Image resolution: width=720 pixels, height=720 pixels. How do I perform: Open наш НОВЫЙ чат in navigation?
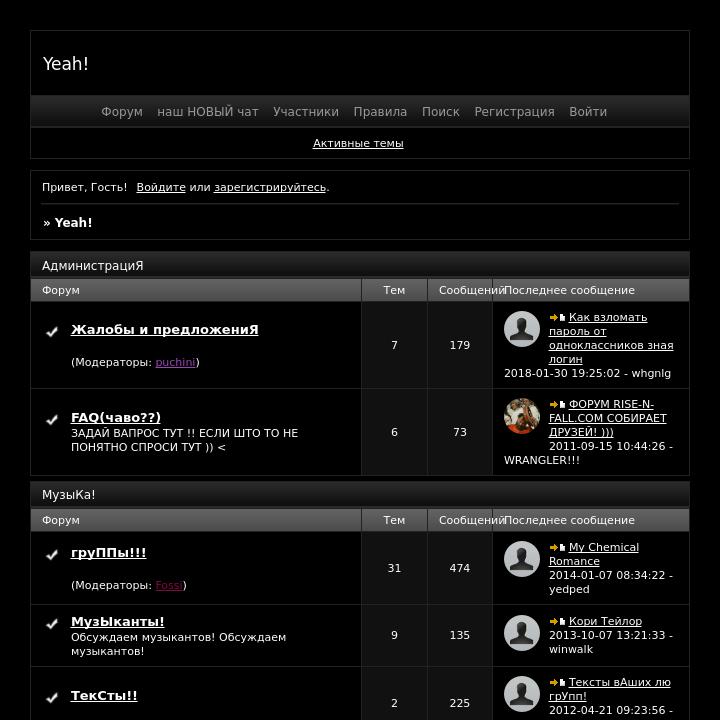click(208, 112)
